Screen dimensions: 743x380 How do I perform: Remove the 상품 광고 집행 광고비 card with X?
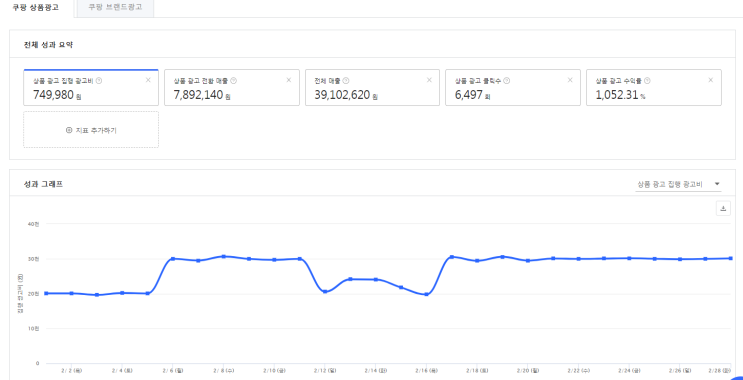tap(148, 80)
